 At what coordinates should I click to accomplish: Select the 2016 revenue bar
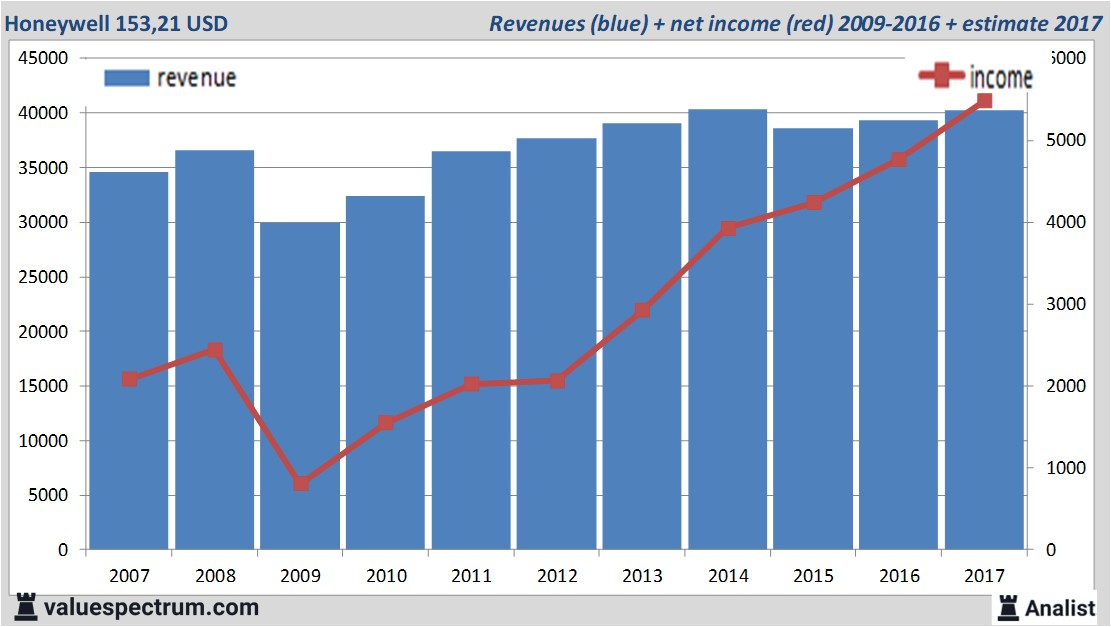(898, 335)
